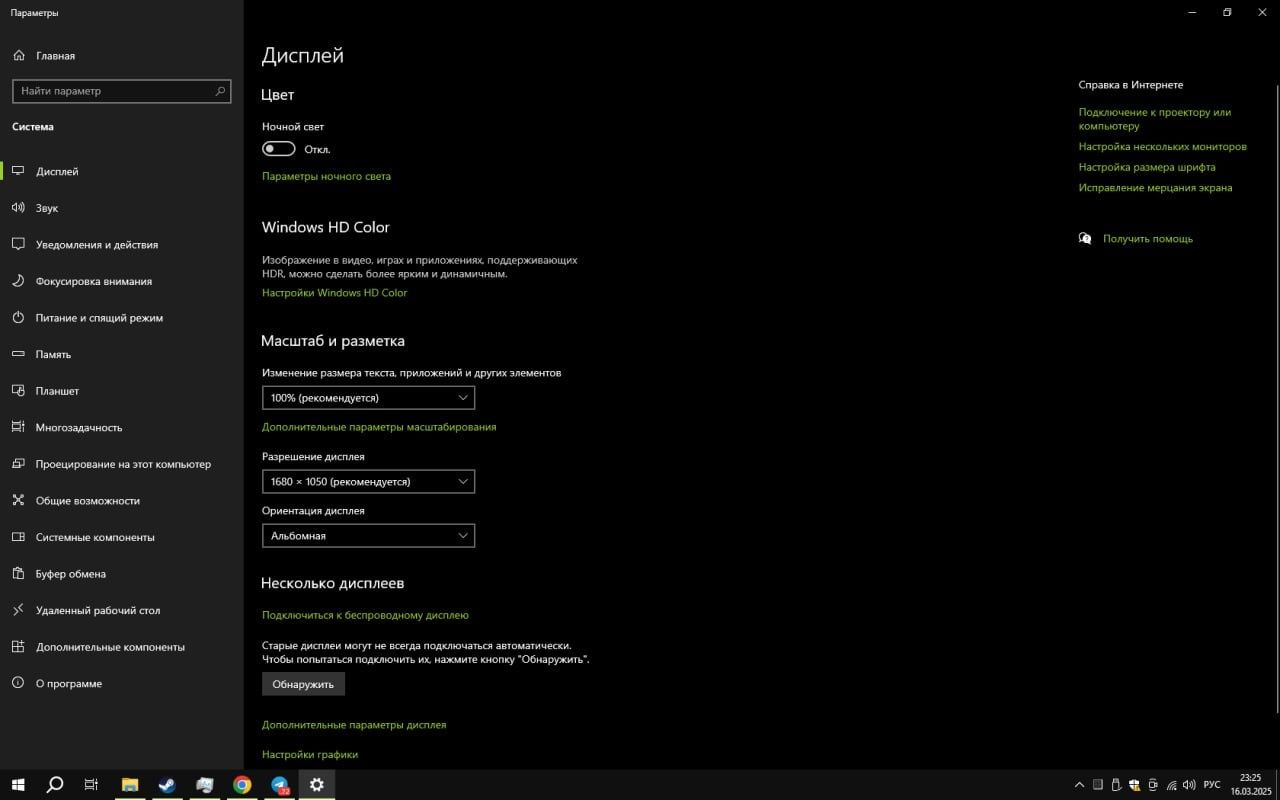Open Task View on the taskbar

[x=91, y=785]
